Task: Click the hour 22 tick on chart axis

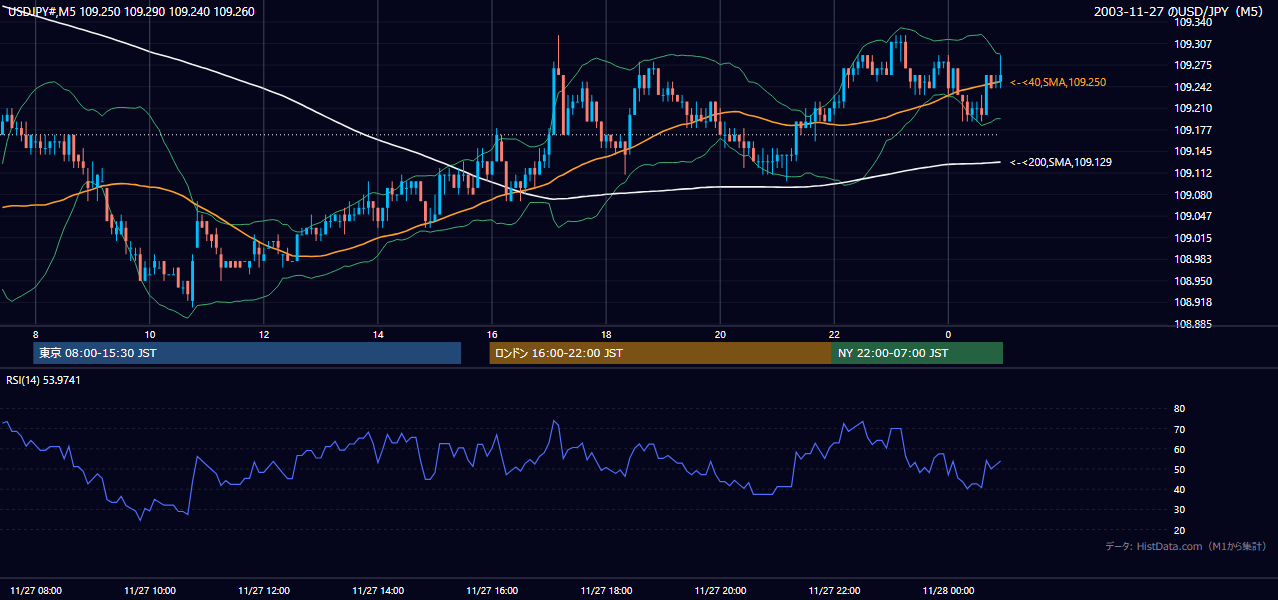Action: (x=834, y=334)
